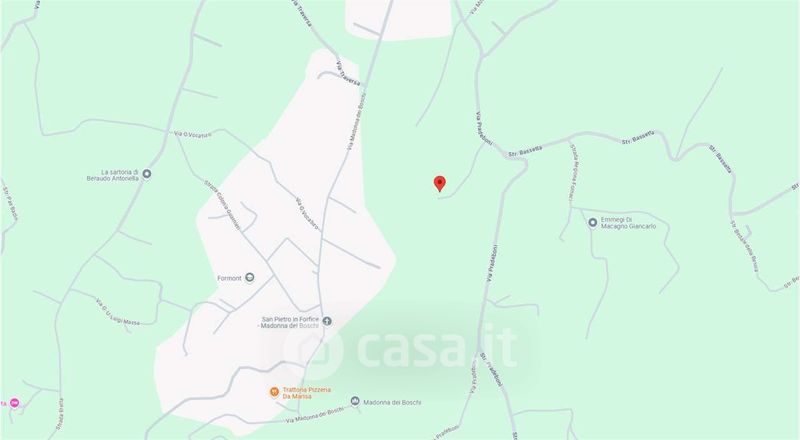
Task: Click the La sartoria di Beraudo Antonella text
Action: click(x=112, y=175)
